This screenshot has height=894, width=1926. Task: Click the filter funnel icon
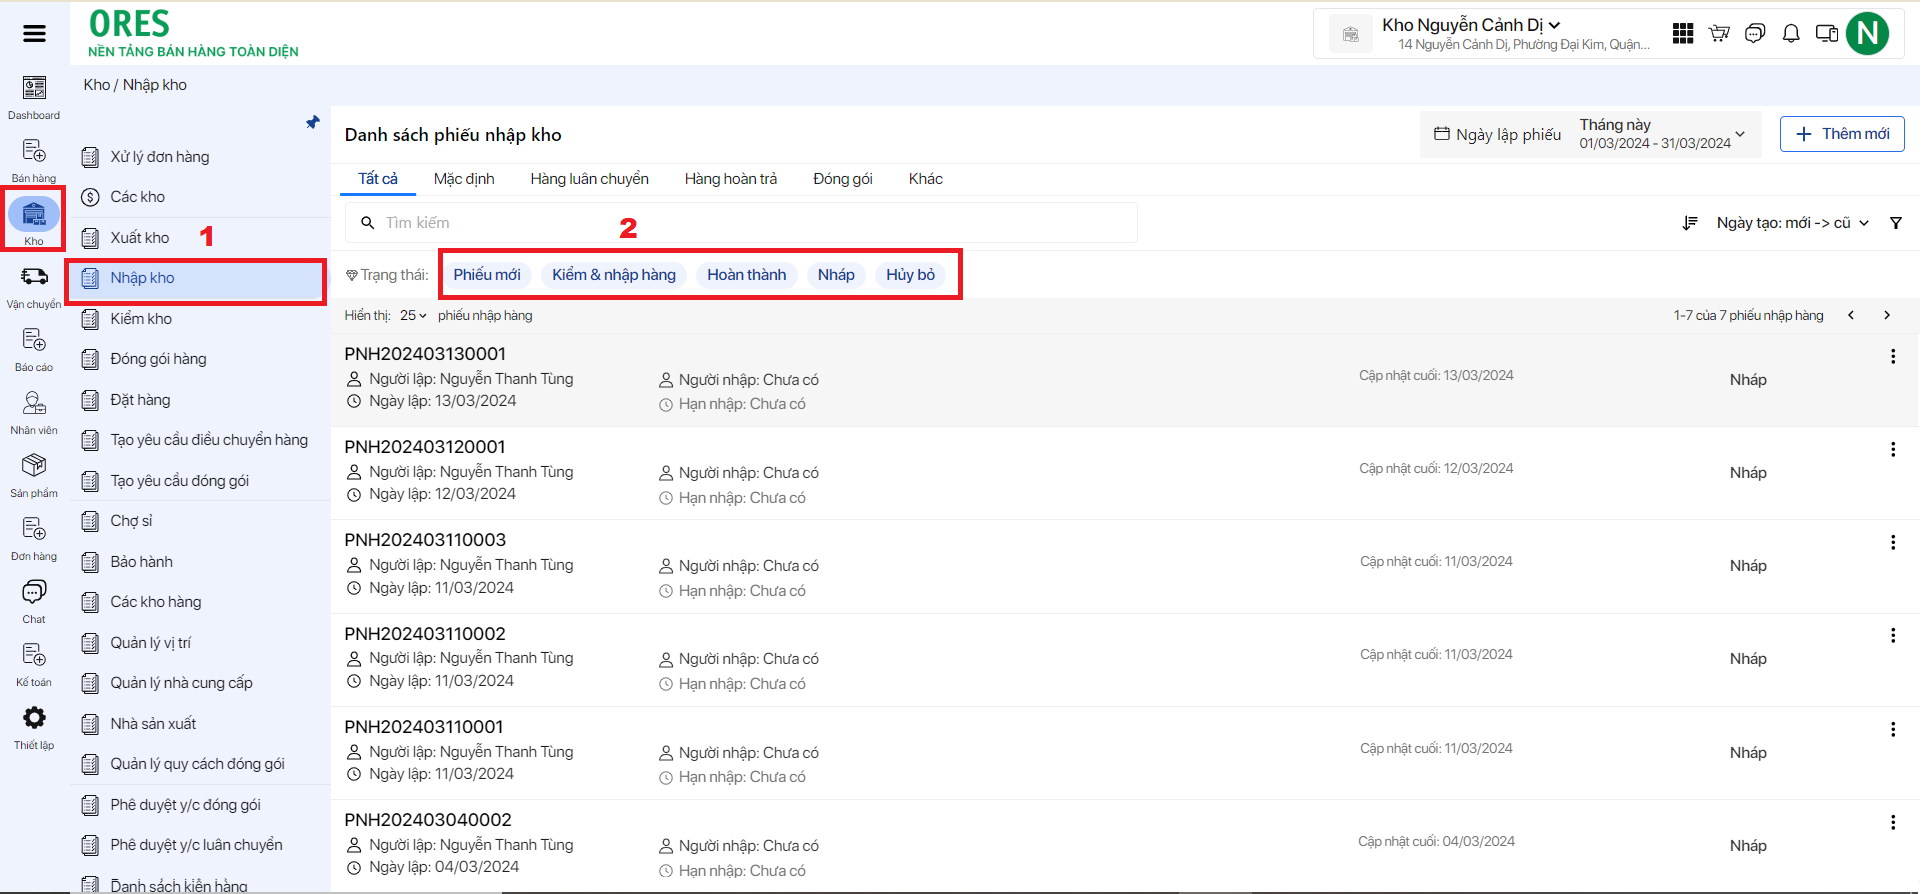coord(1895,223)
